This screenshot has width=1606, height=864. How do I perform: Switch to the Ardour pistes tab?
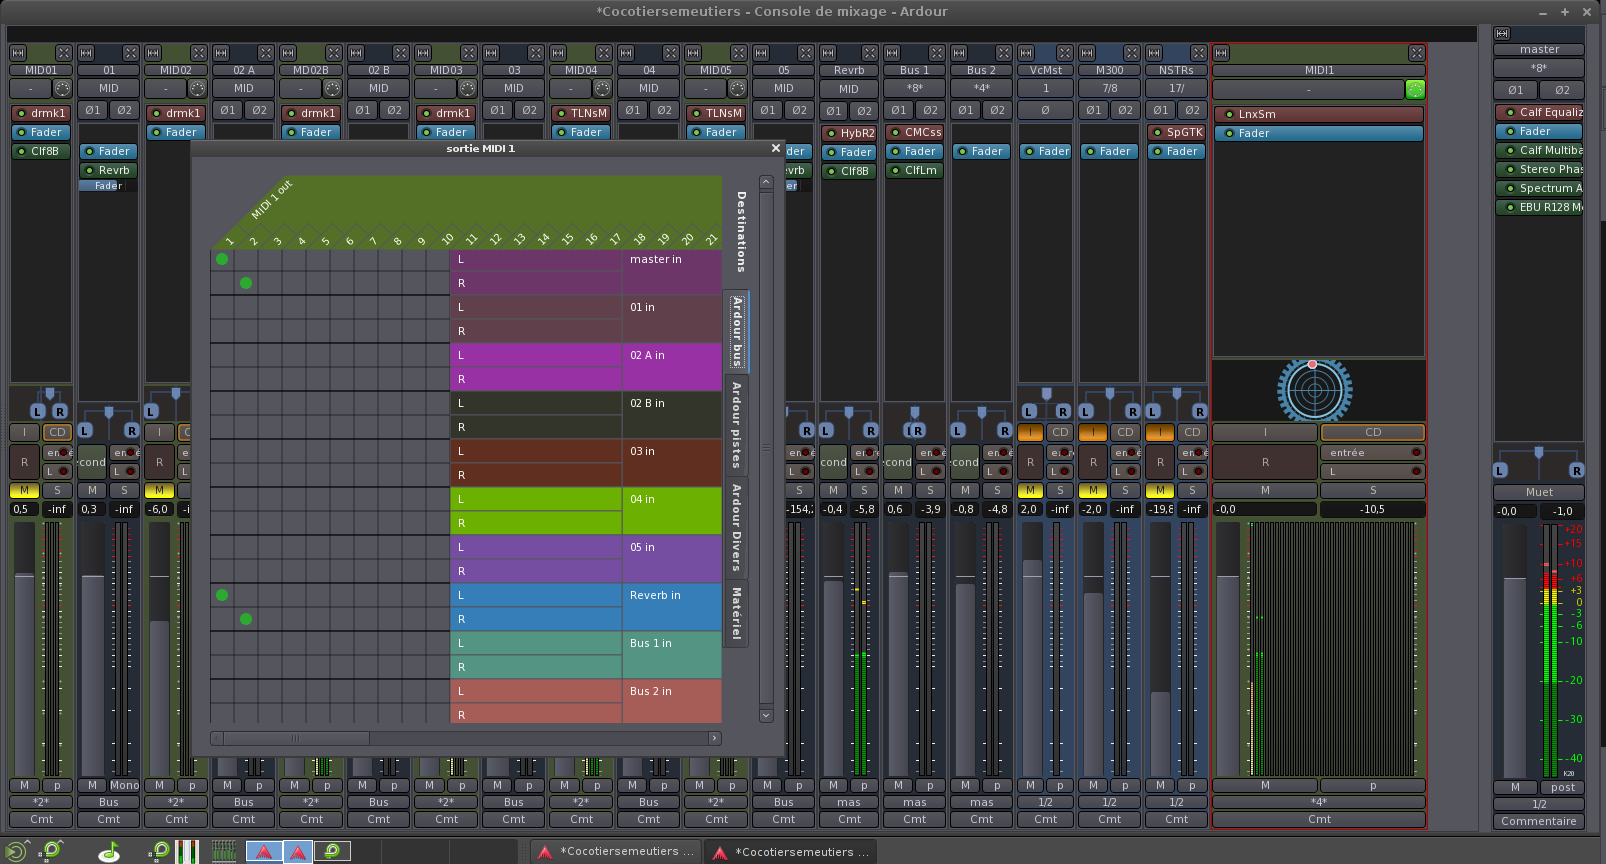[736, 425]
